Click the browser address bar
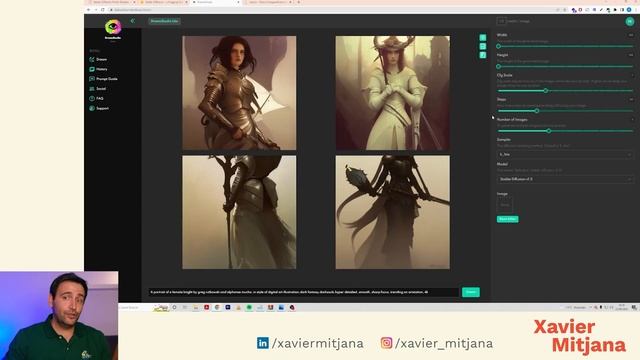The height and width of the screenshot is (360, 640). (x=331, y=9)
